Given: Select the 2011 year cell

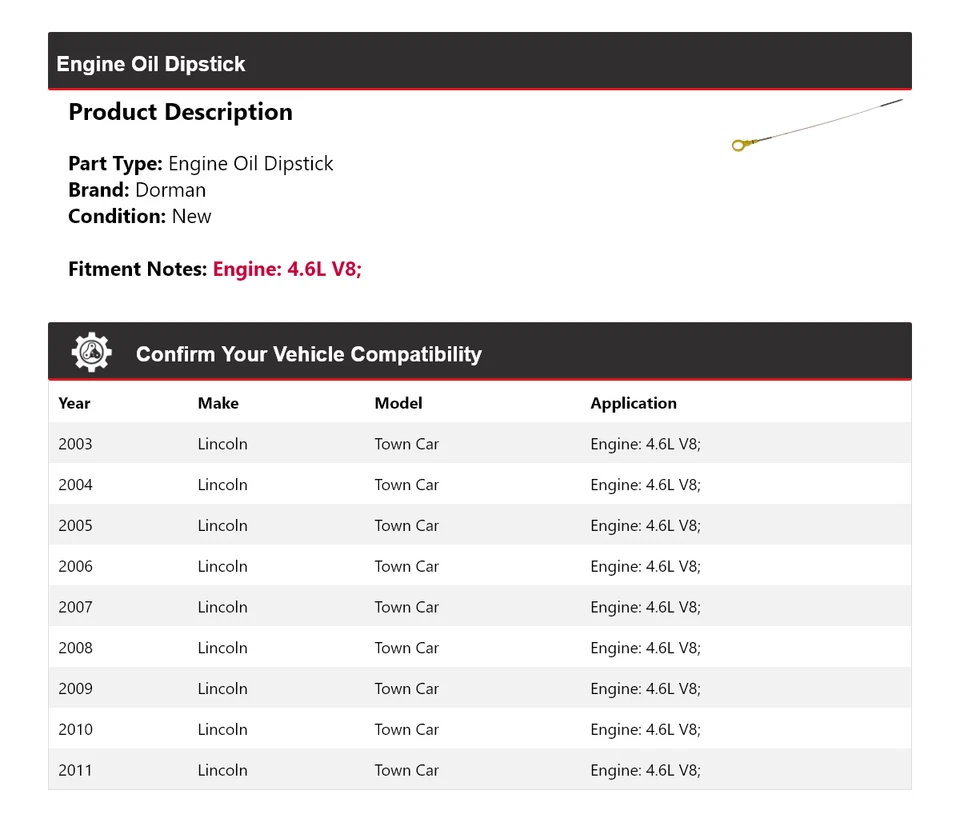Looking at the screenshot, I should tap(75, 770).
